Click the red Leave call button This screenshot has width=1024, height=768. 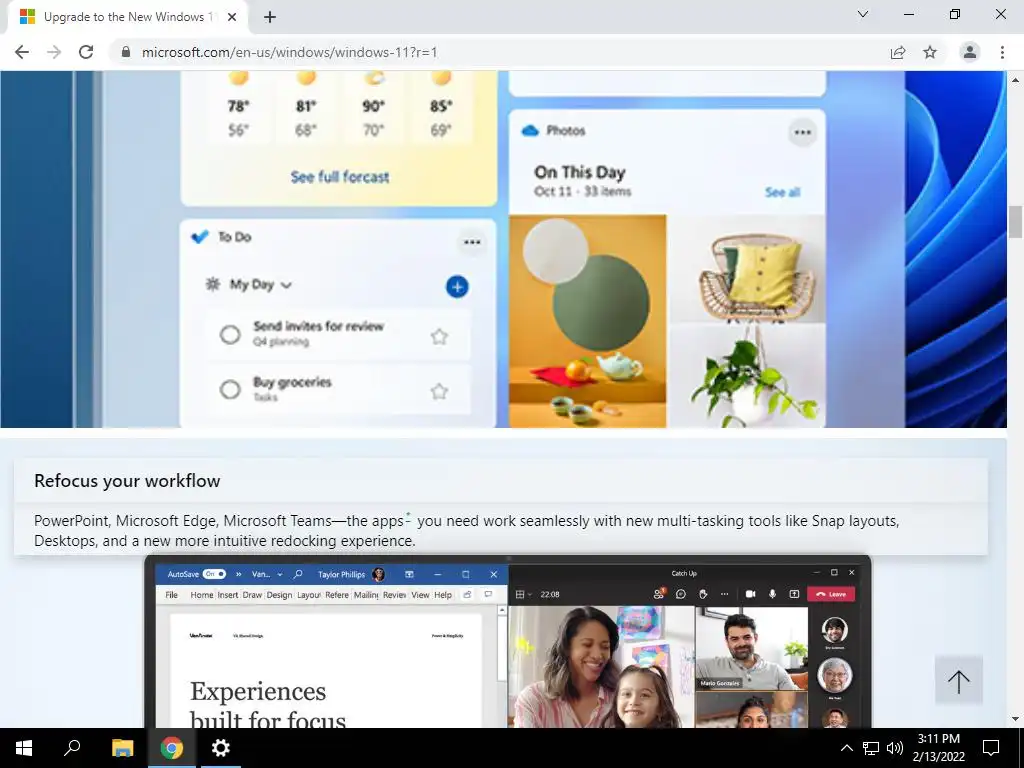831,594
